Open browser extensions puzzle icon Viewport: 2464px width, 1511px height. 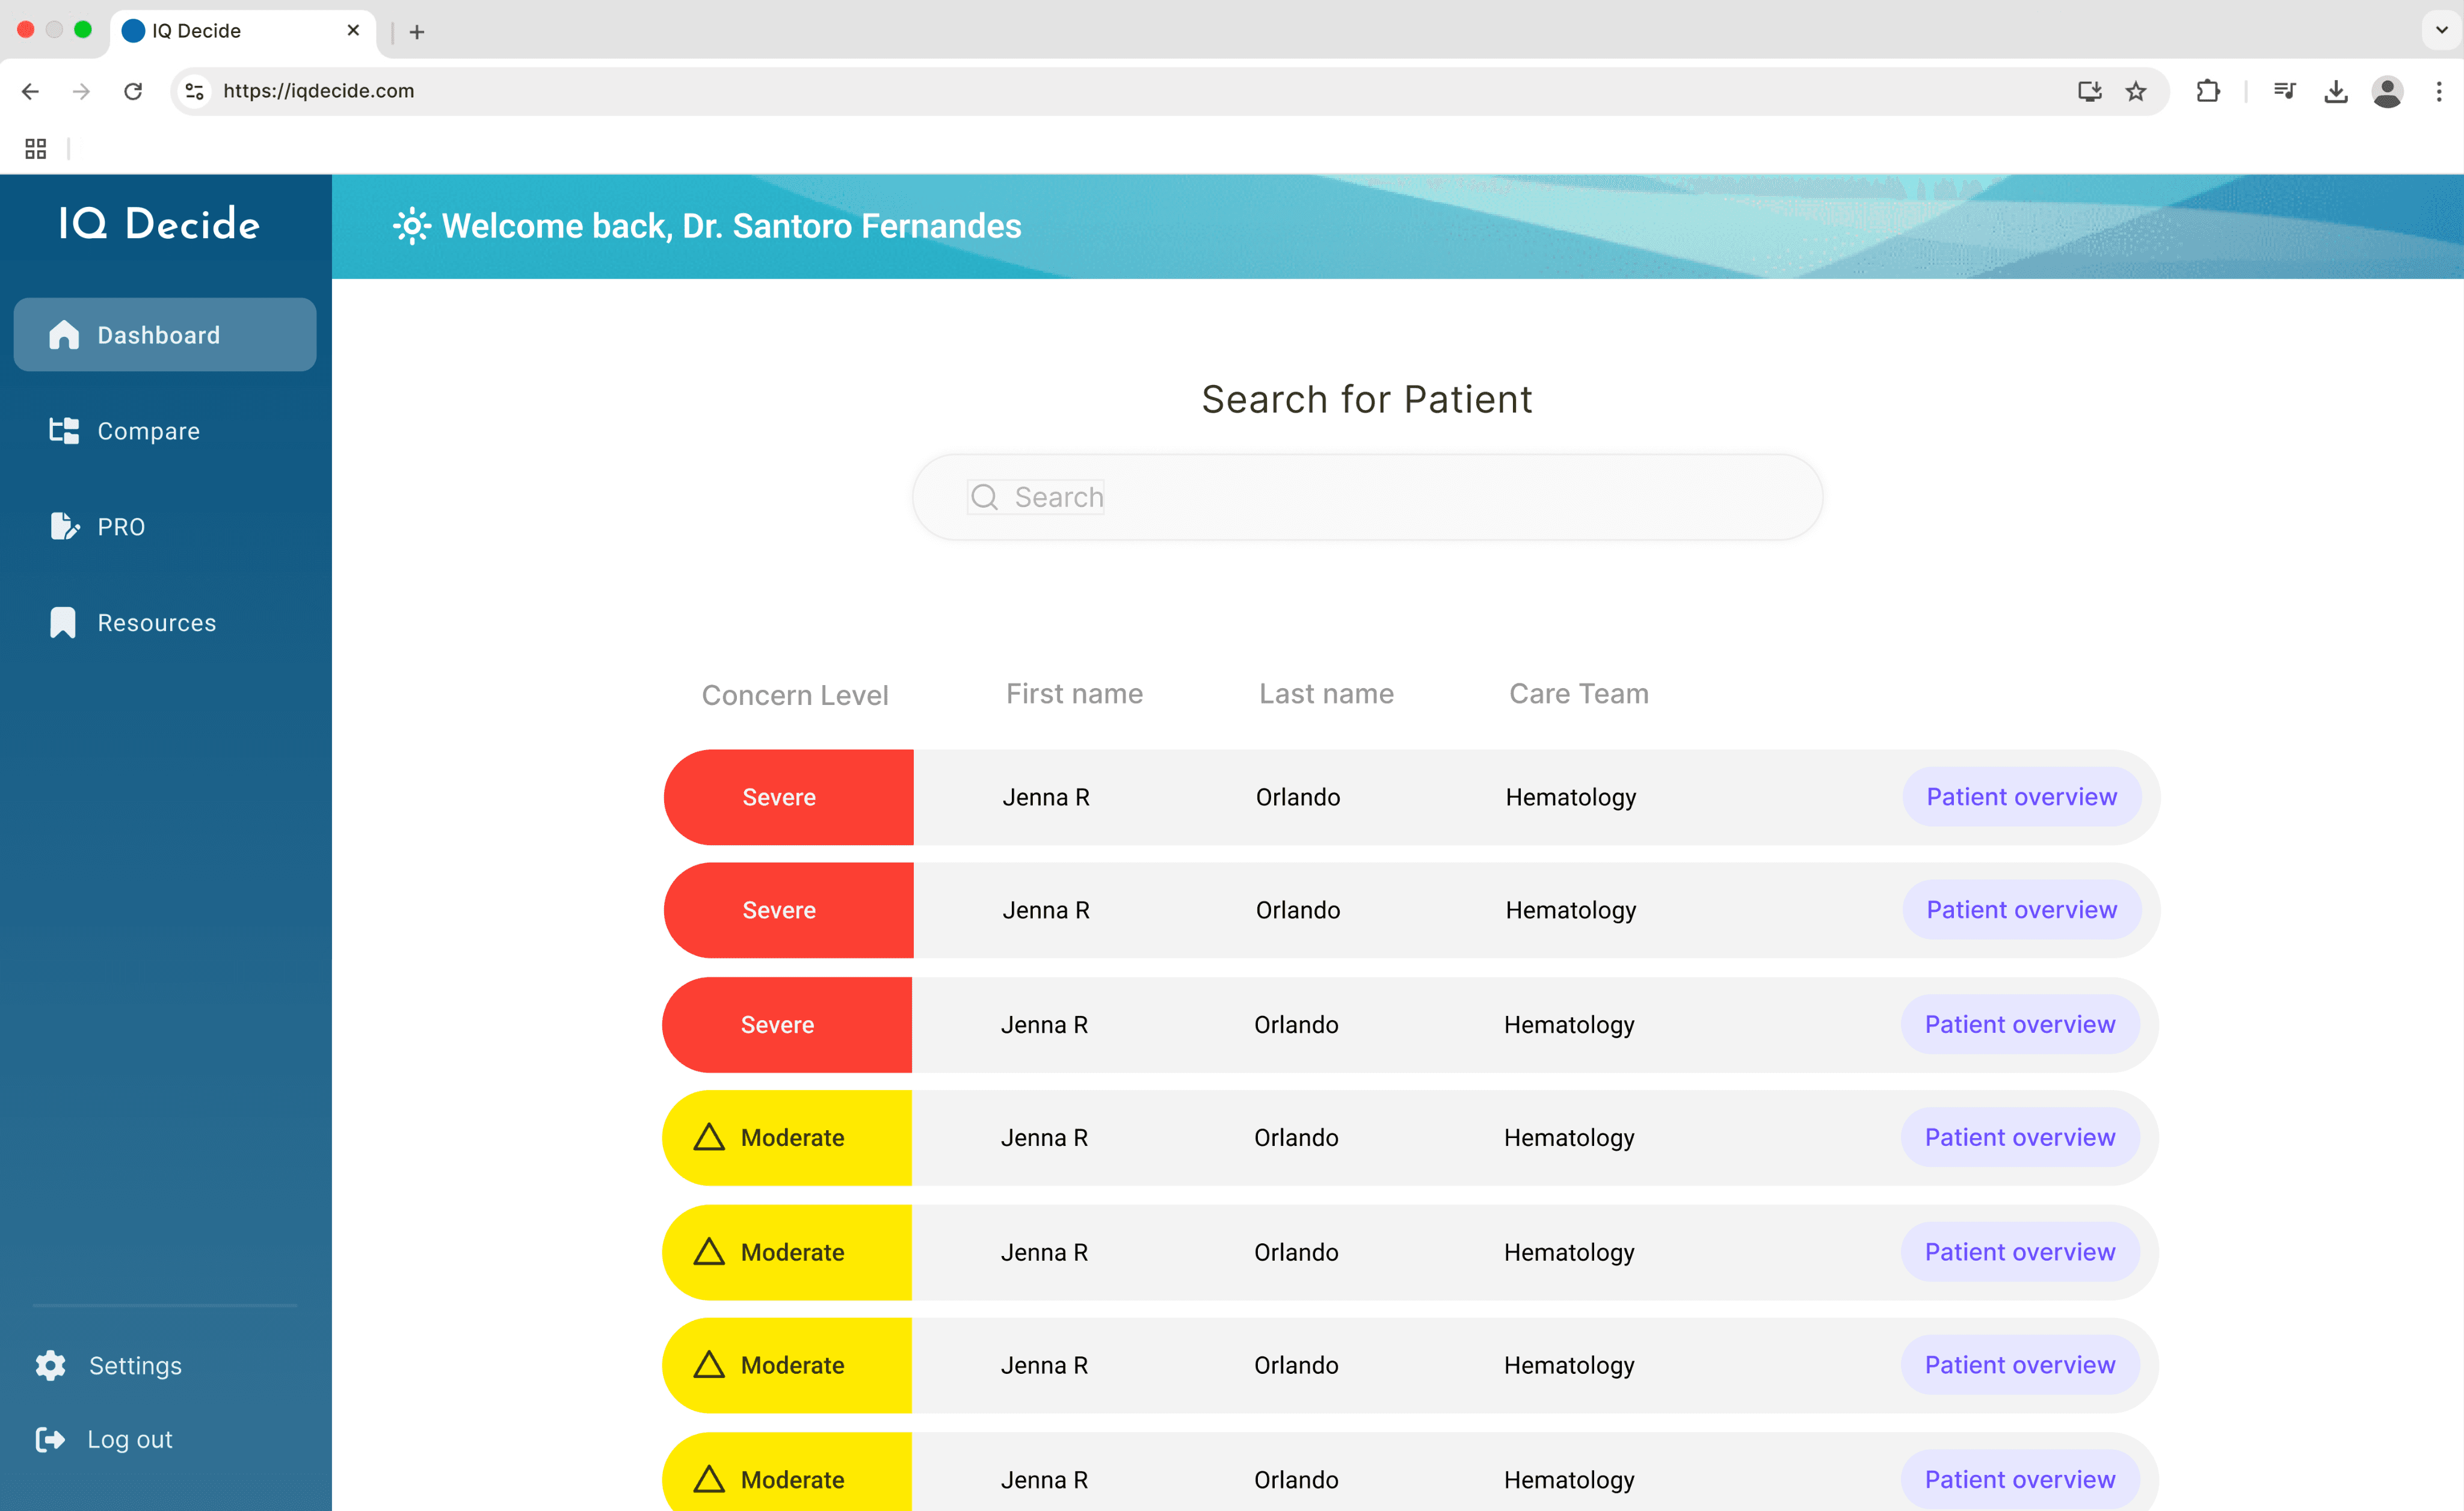tap(2208, 91)
